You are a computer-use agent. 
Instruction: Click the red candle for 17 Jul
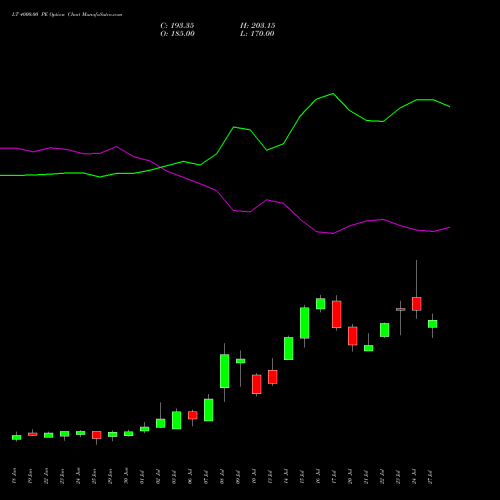click(x=337, y=314)
